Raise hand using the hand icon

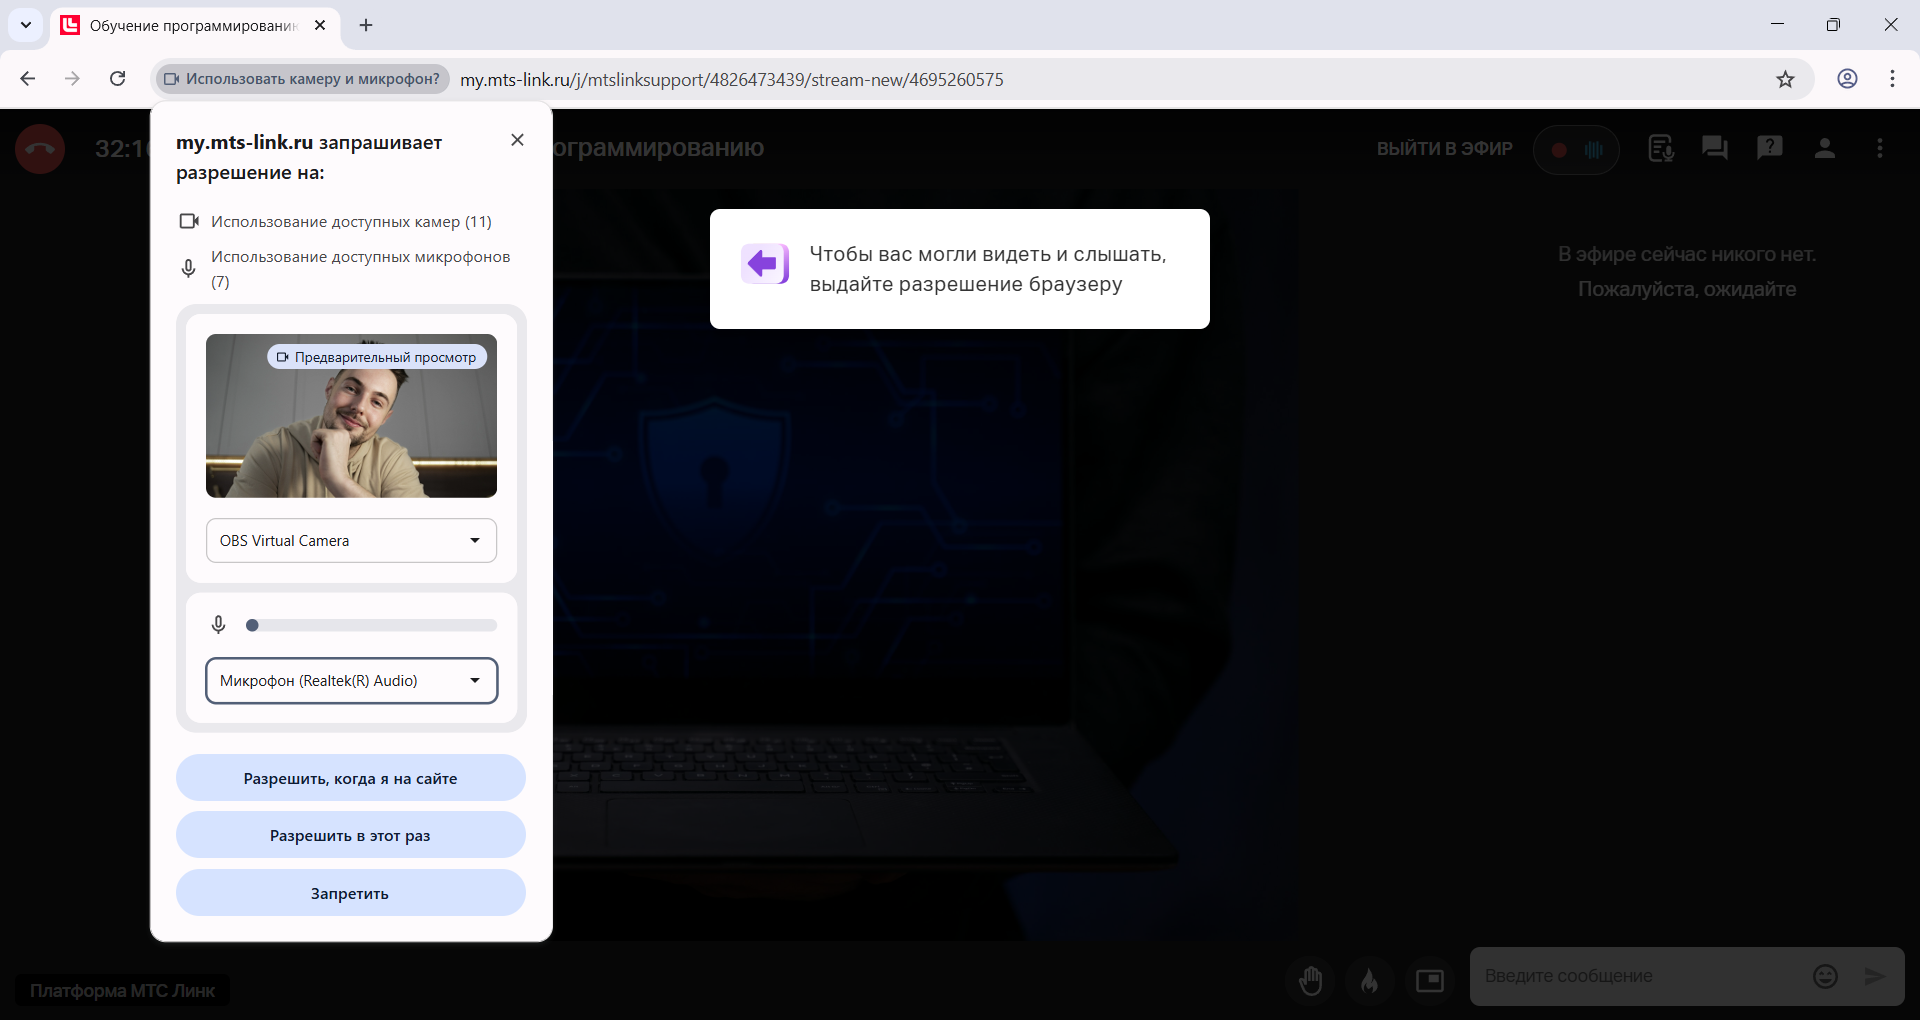coord(1311,980)
